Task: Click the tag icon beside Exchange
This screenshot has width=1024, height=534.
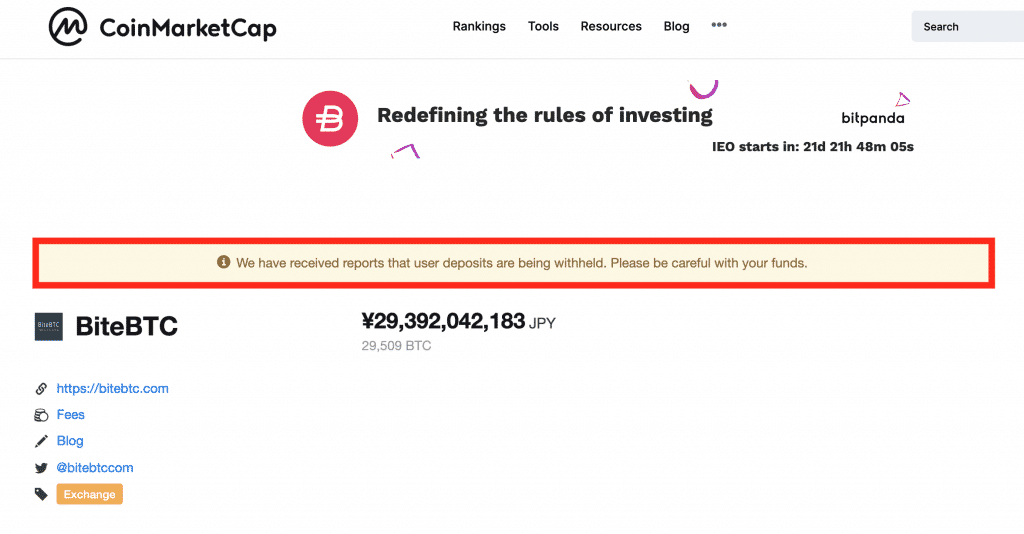Action: pos(41,494)
